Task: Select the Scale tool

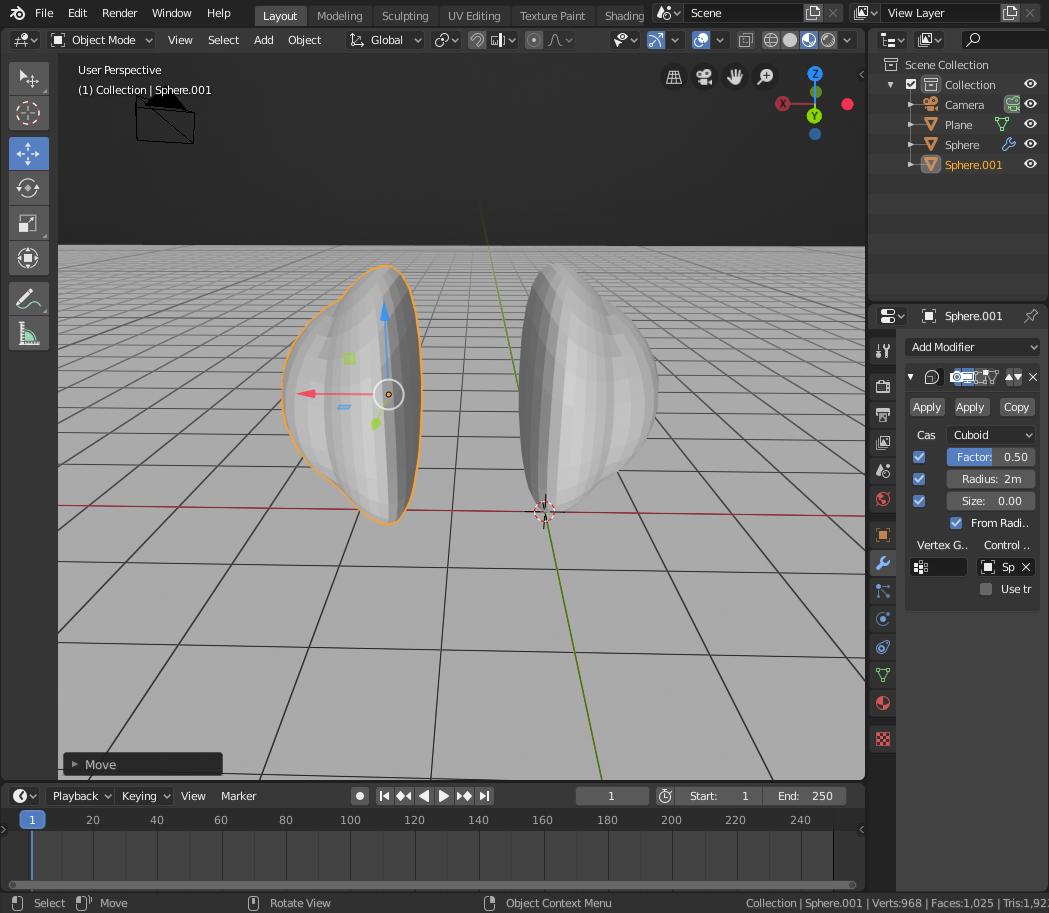Action: point(29,223)
